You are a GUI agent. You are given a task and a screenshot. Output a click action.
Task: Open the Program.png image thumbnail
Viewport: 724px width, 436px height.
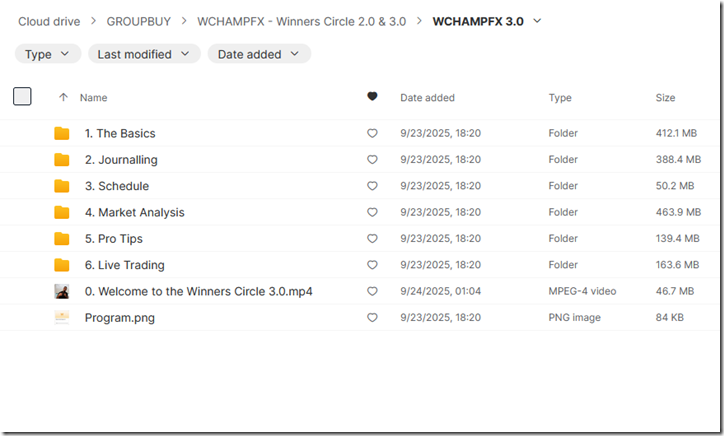[61, 317]
